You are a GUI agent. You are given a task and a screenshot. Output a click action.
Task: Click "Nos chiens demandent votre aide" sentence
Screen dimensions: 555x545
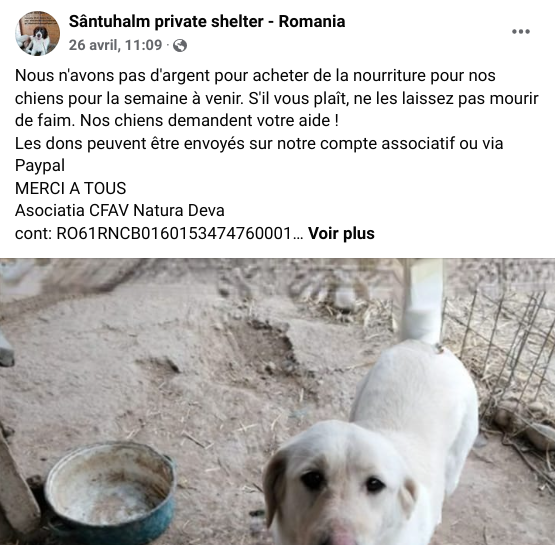209,121
